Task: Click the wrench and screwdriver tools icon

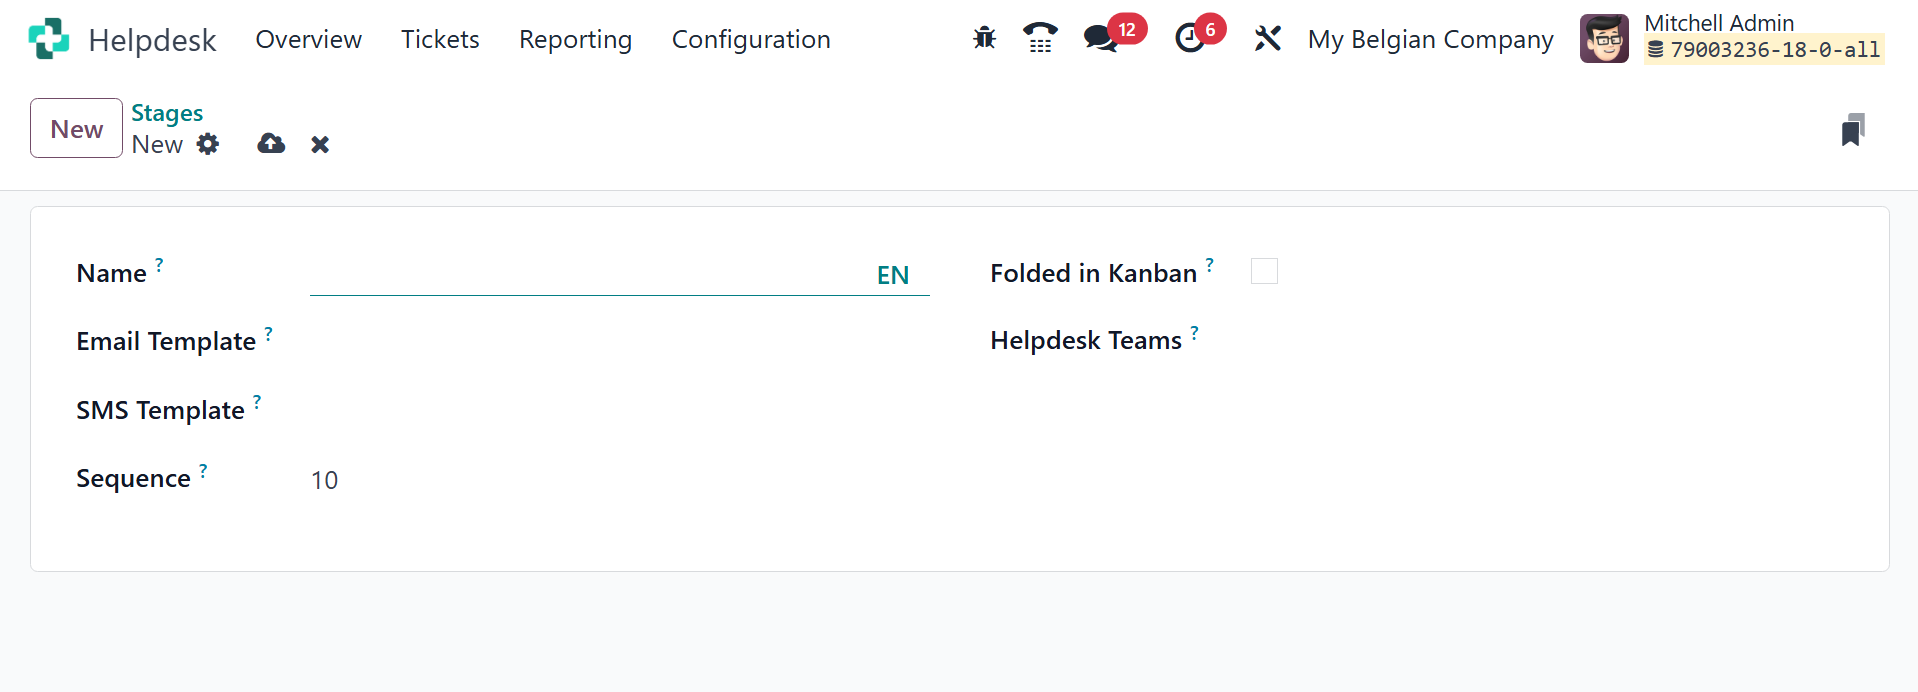Action: coord(1267,39)
